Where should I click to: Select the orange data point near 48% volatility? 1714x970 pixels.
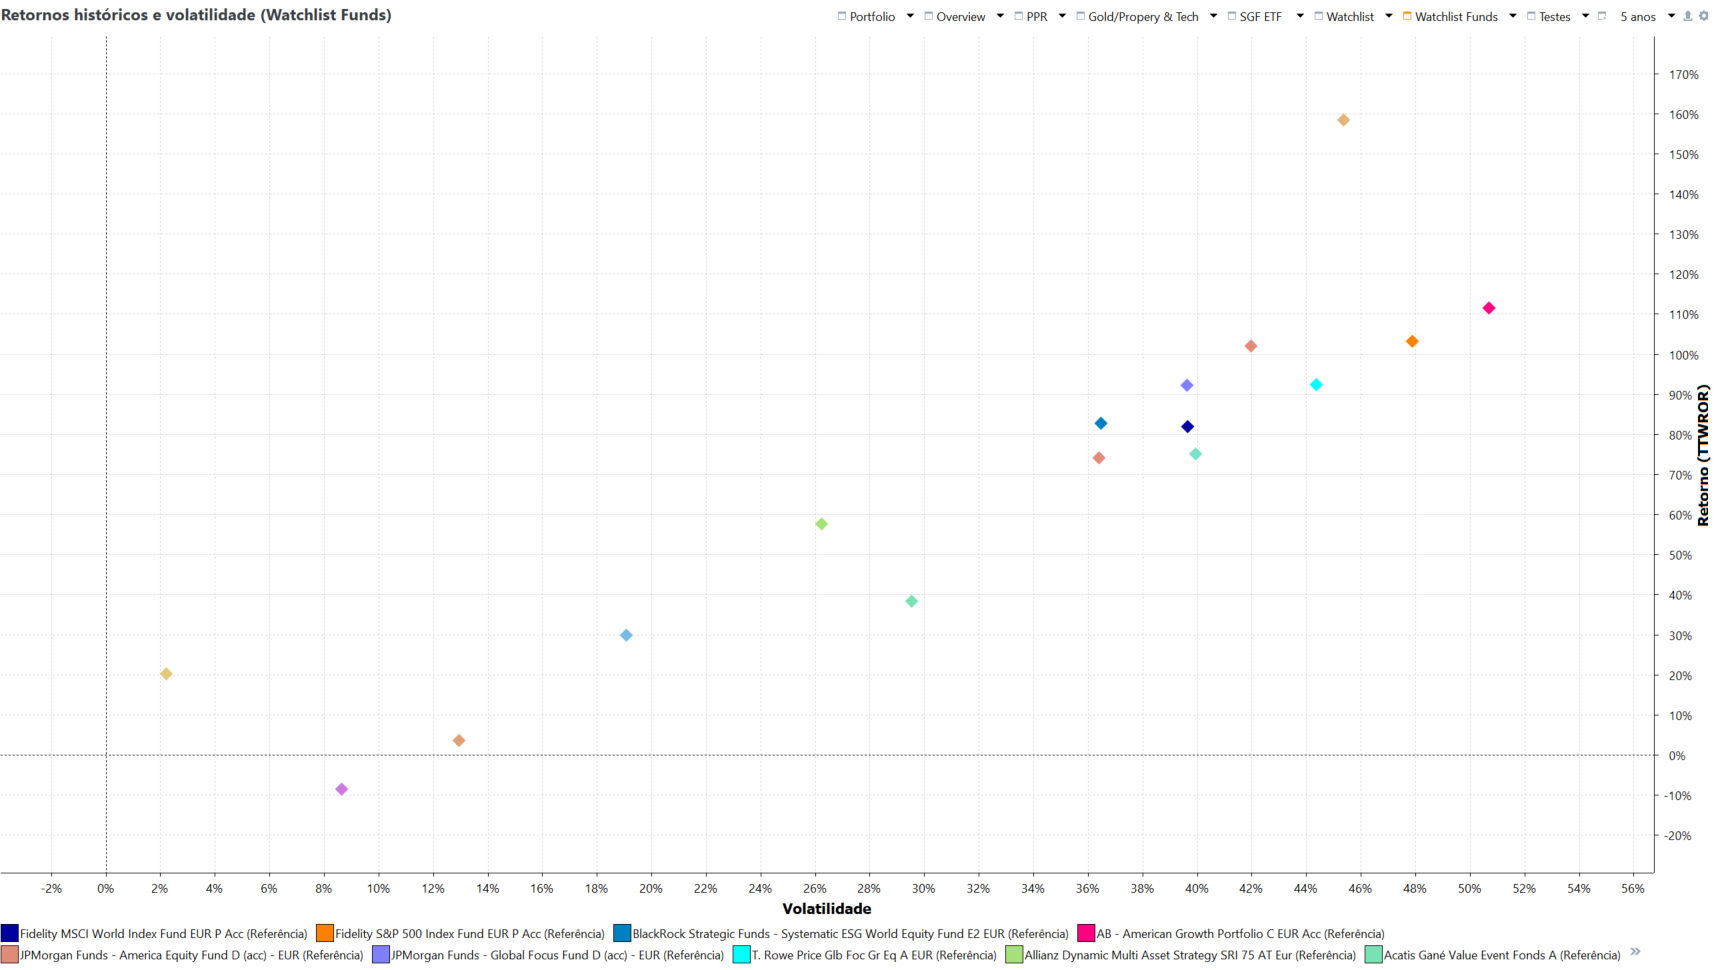[1412, 342]
